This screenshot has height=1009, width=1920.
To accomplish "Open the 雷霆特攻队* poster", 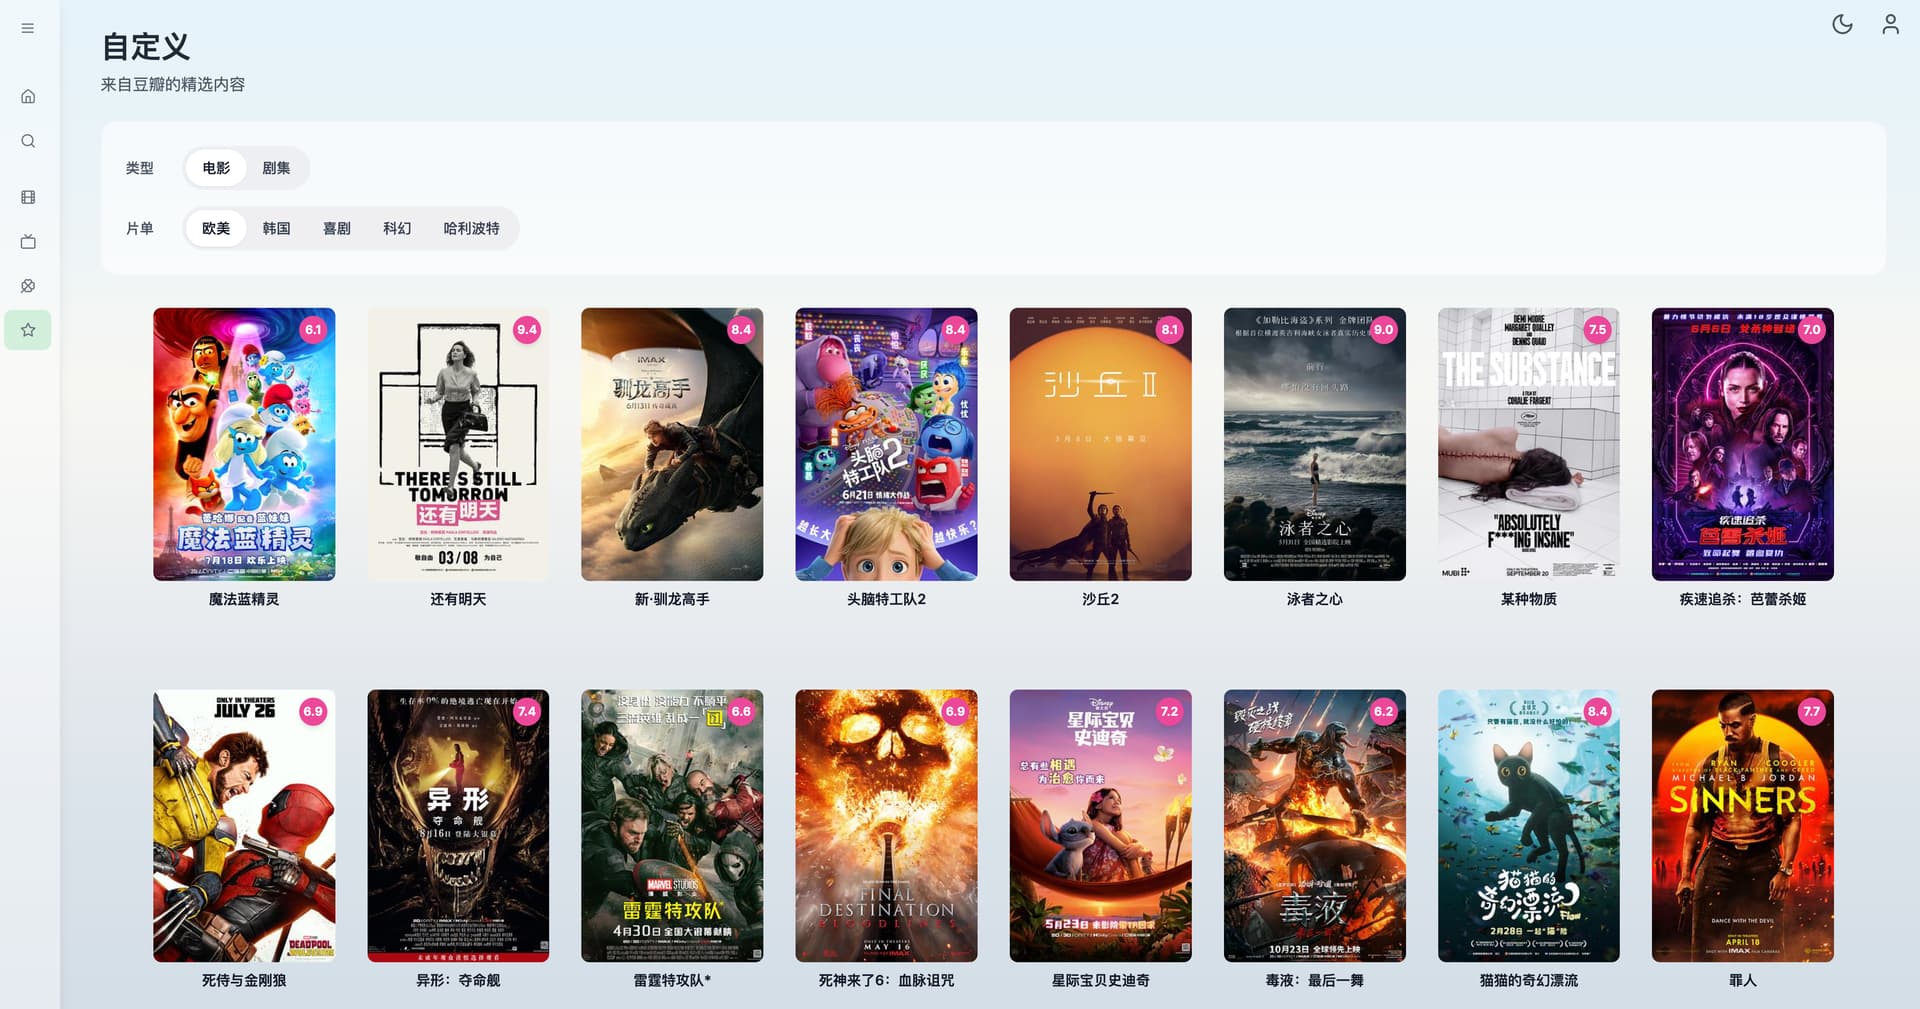I will (672, 826).
